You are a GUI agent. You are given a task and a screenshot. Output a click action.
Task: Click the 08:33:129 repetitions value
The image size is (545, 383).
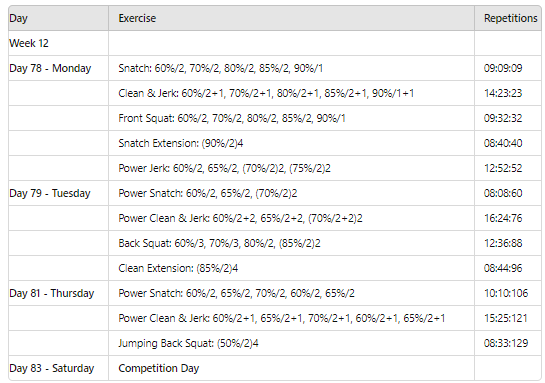tap(508, 343)
